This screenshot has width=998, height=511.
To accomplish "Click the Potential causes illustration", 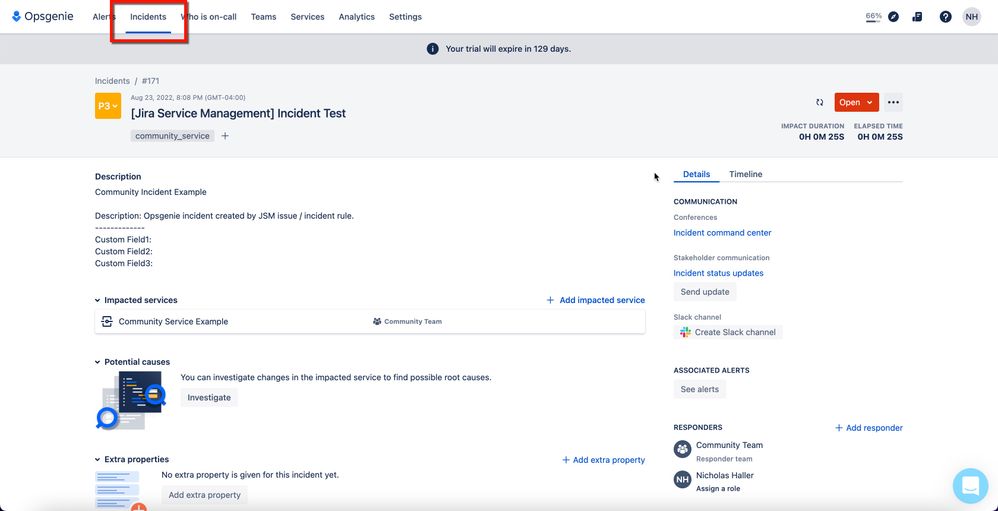I will point(130,400).
